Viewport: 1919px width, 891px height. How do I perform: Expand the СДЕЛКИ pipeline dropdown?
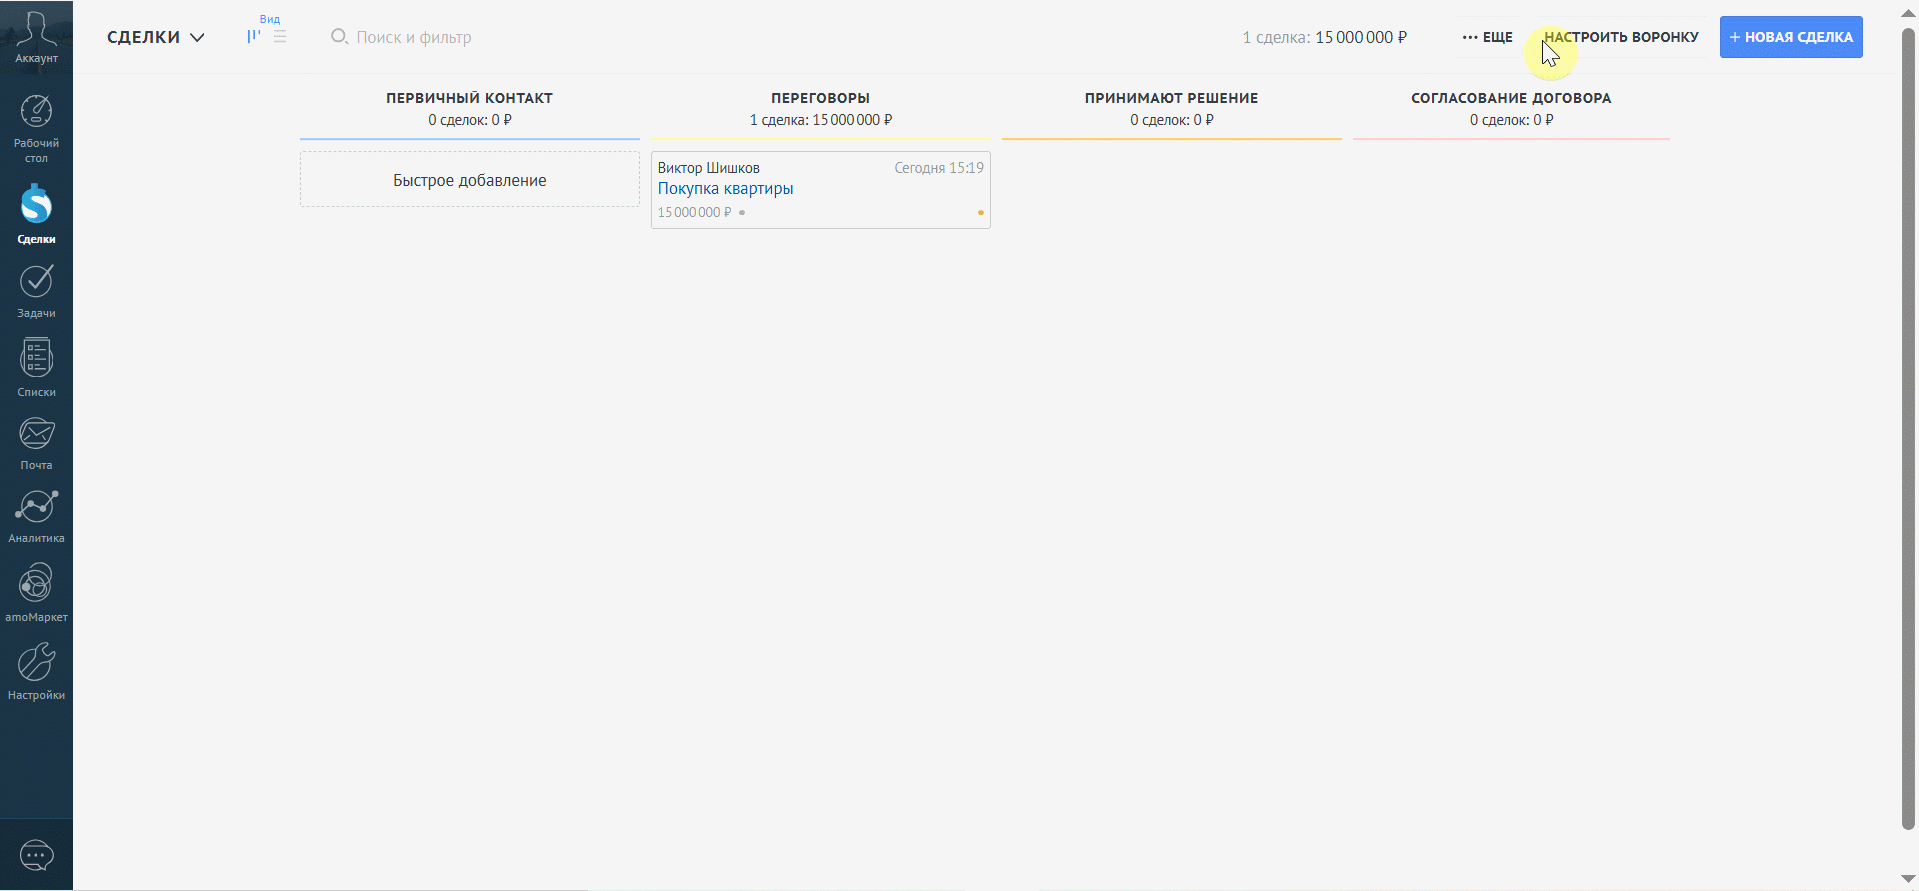(156, 37)
